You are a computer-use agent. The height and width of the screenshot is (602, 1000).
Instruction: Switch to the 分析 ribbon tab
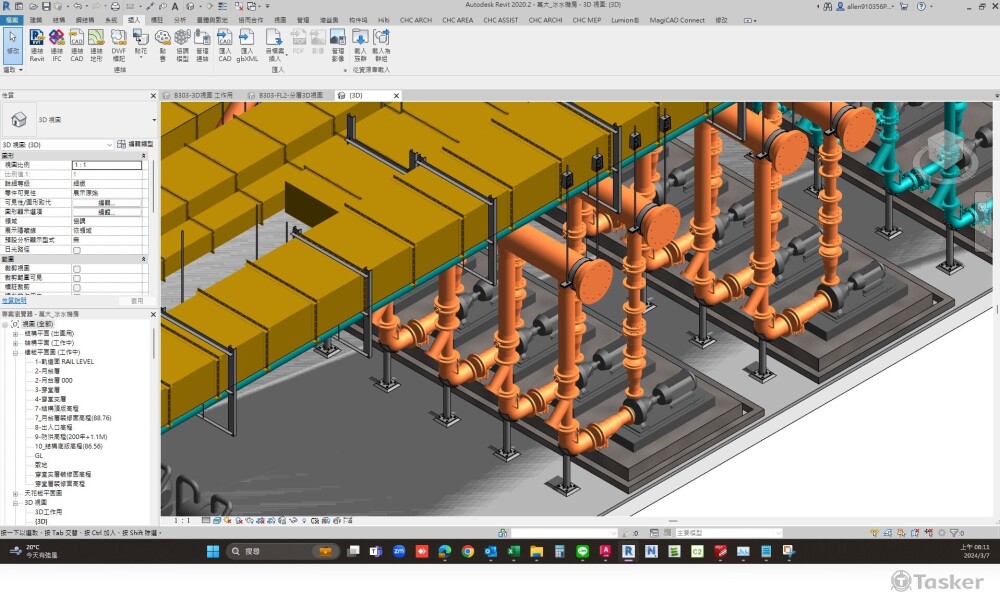point(180,19)
